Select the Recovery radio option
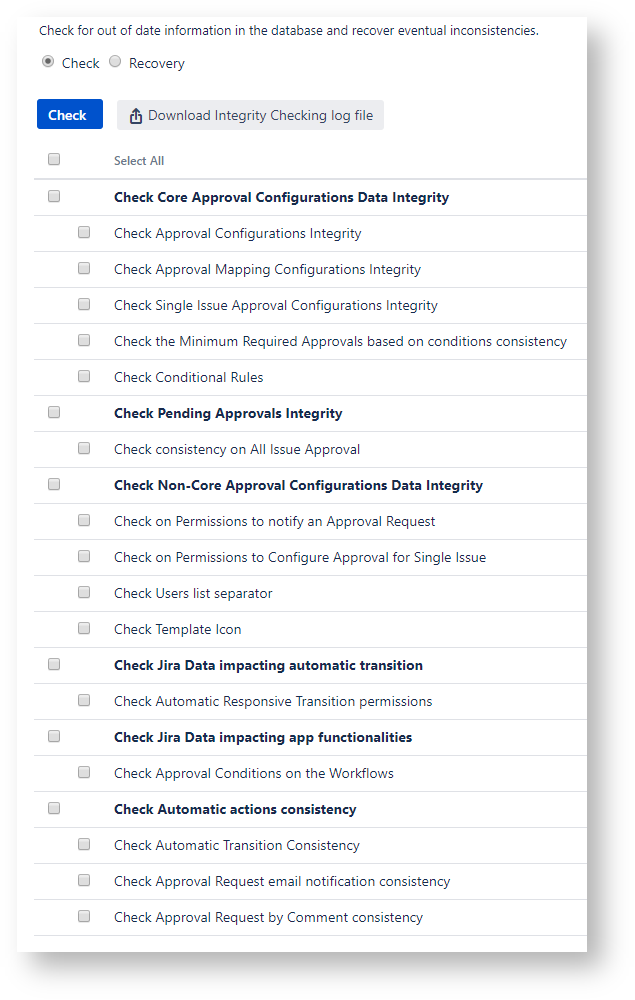 [115, 62]
